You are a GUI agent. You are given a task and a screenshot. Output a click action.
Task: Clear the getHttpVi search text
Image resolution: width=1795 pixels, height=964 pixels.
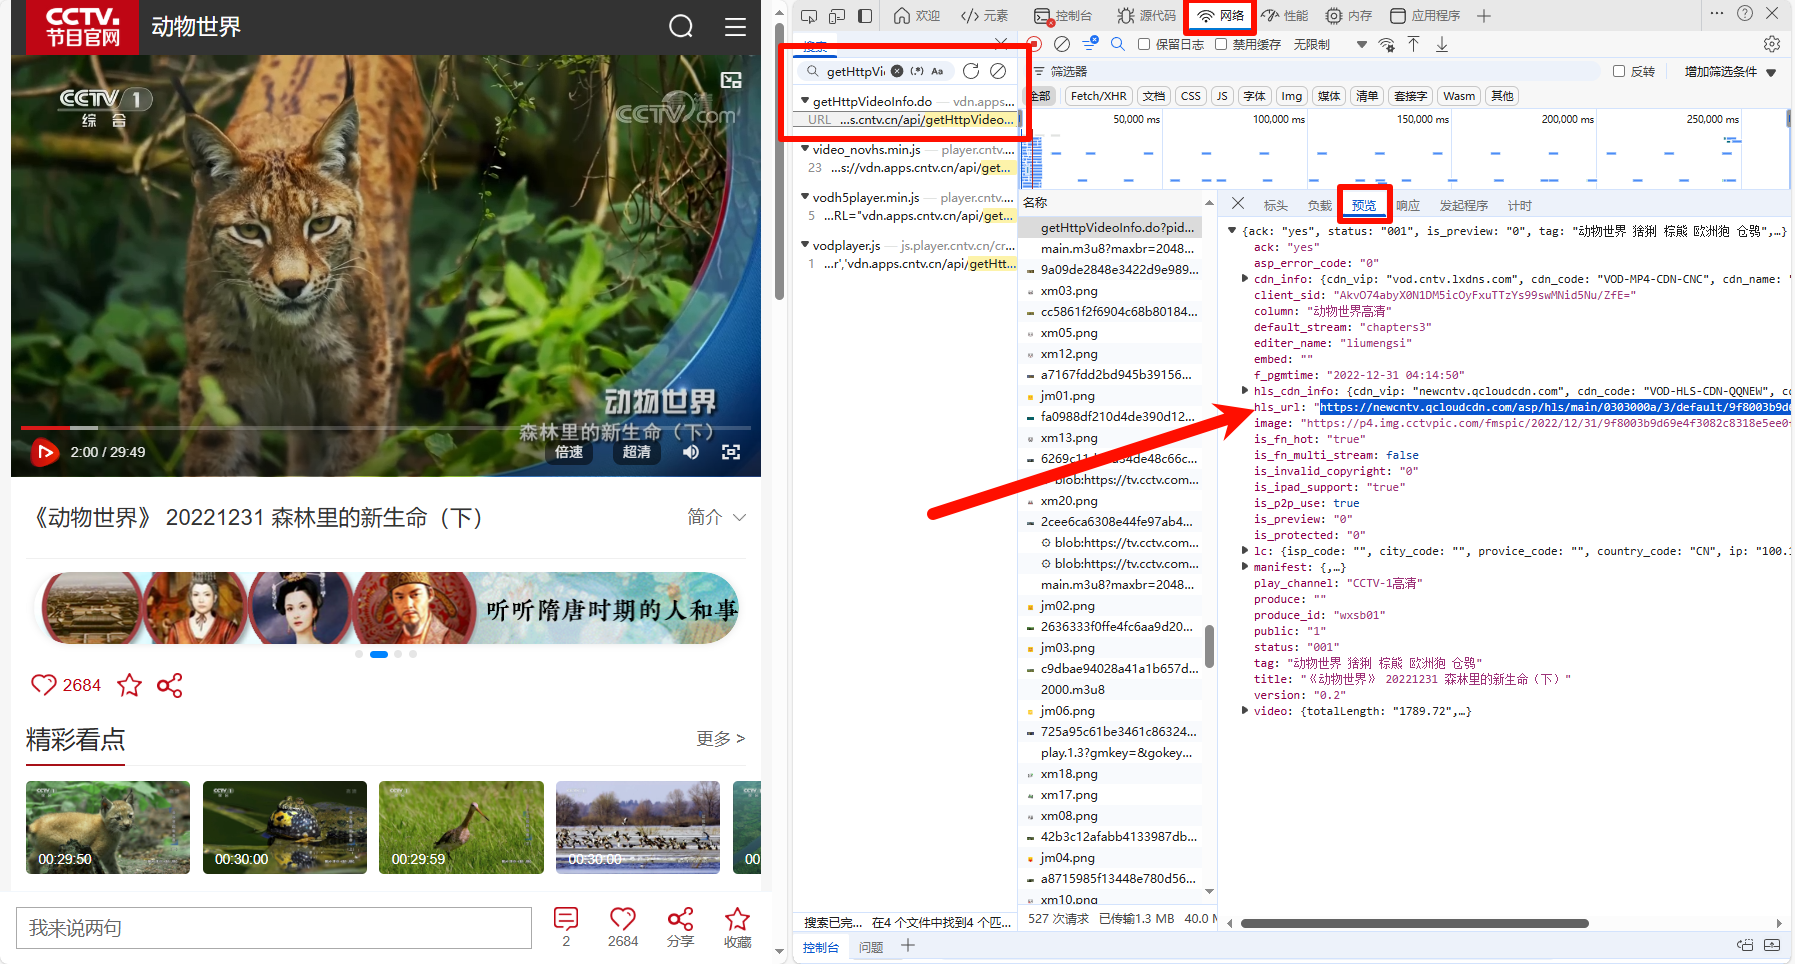897,71
